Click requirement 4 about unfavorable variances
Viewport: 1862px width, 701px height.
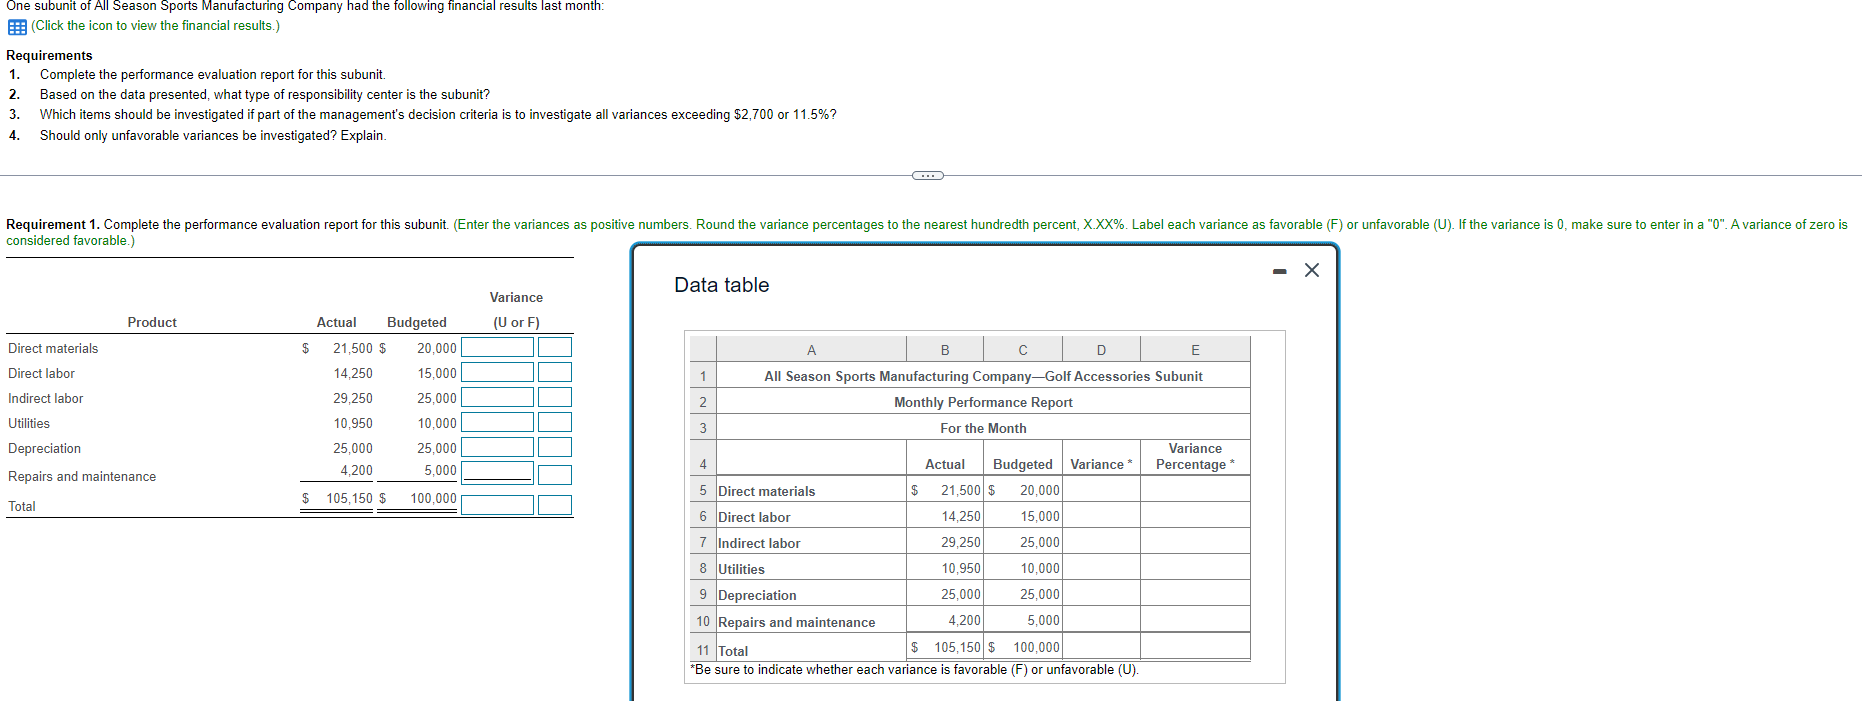tap(213, 135)
